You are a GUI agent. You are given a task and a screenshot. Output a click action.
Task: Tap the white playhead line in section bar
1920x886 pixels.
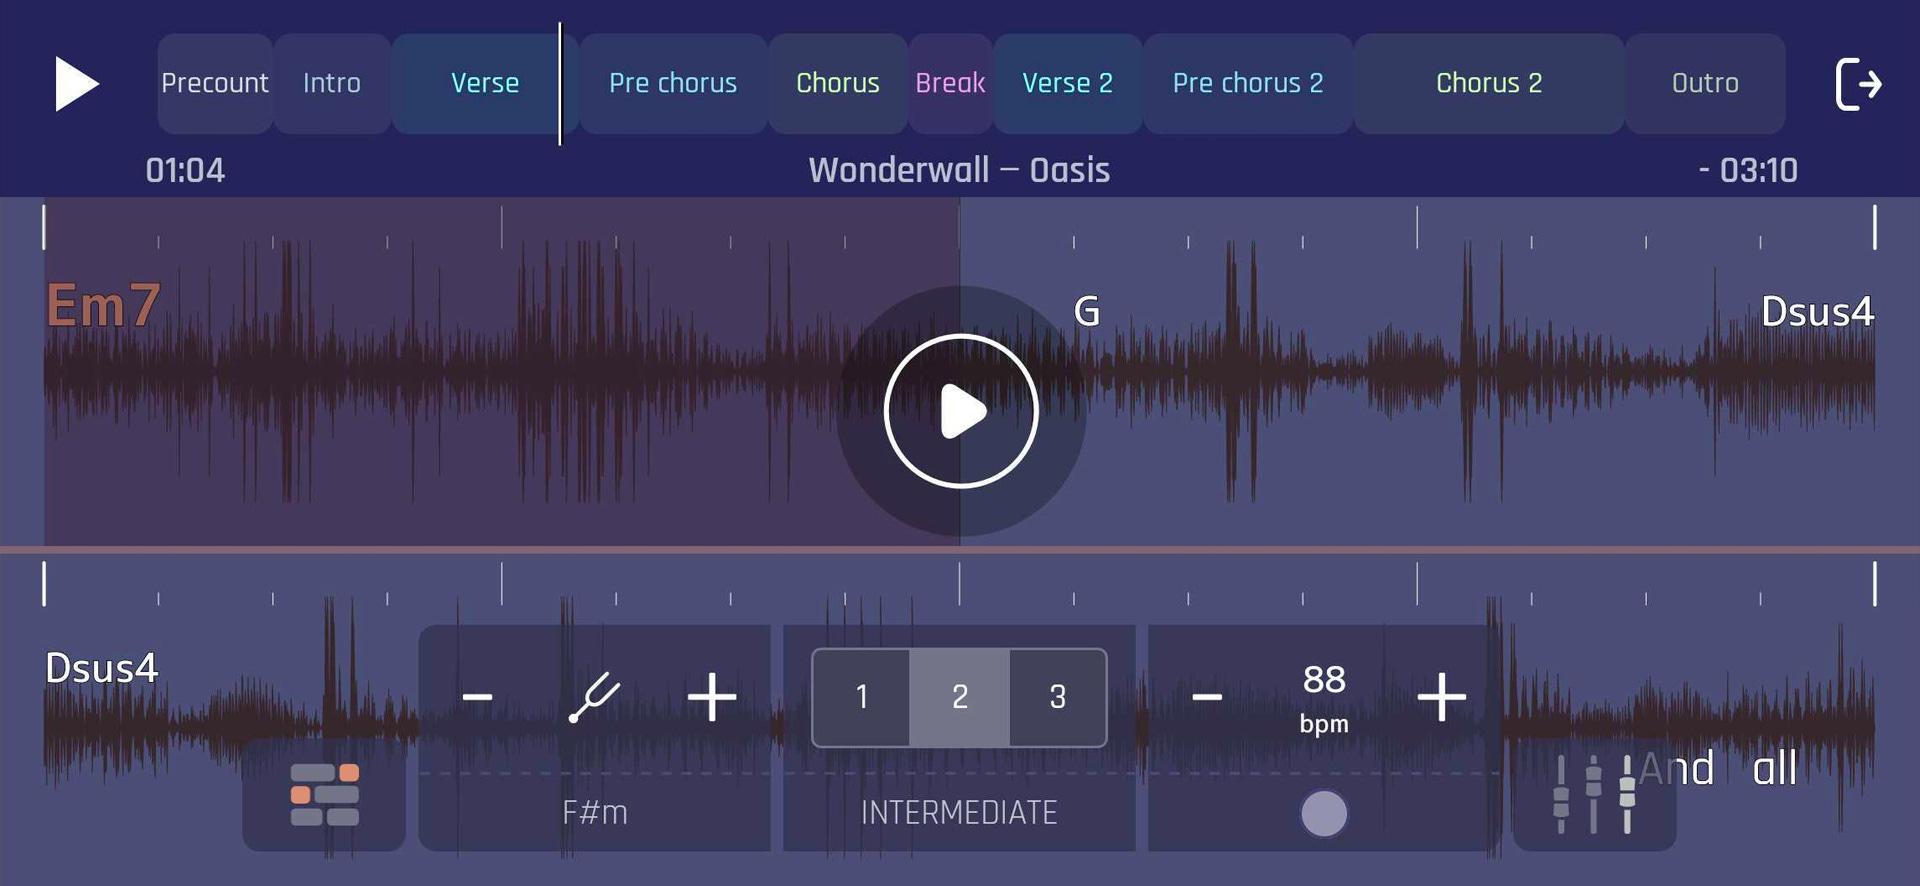(x=560, y=84)
